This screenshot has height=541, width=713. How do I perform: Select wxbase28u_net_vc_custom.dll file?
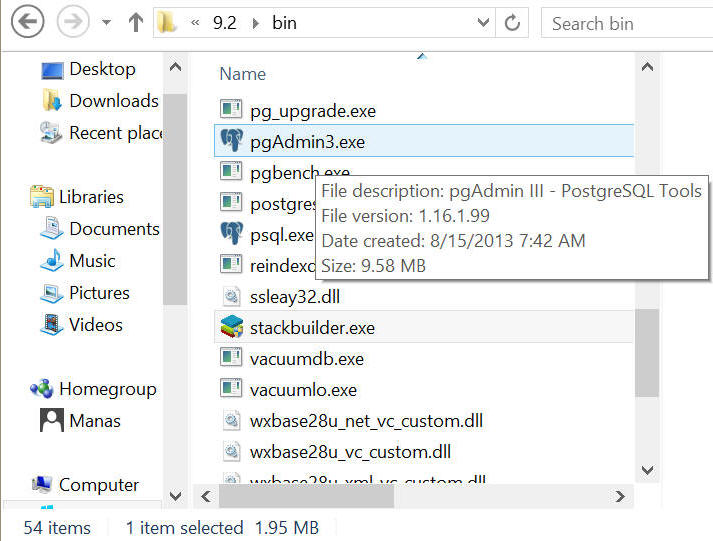point(366,421)
